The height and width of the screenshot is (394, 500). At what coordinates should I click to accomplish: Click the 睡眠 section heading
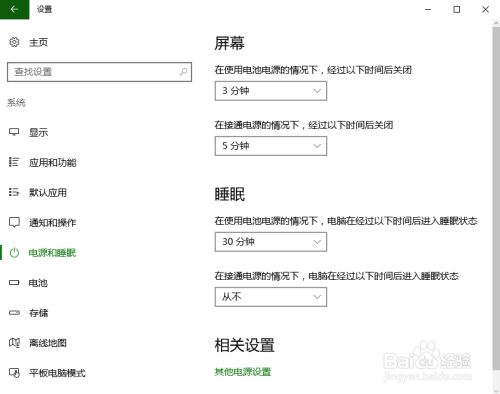point(229,194)
